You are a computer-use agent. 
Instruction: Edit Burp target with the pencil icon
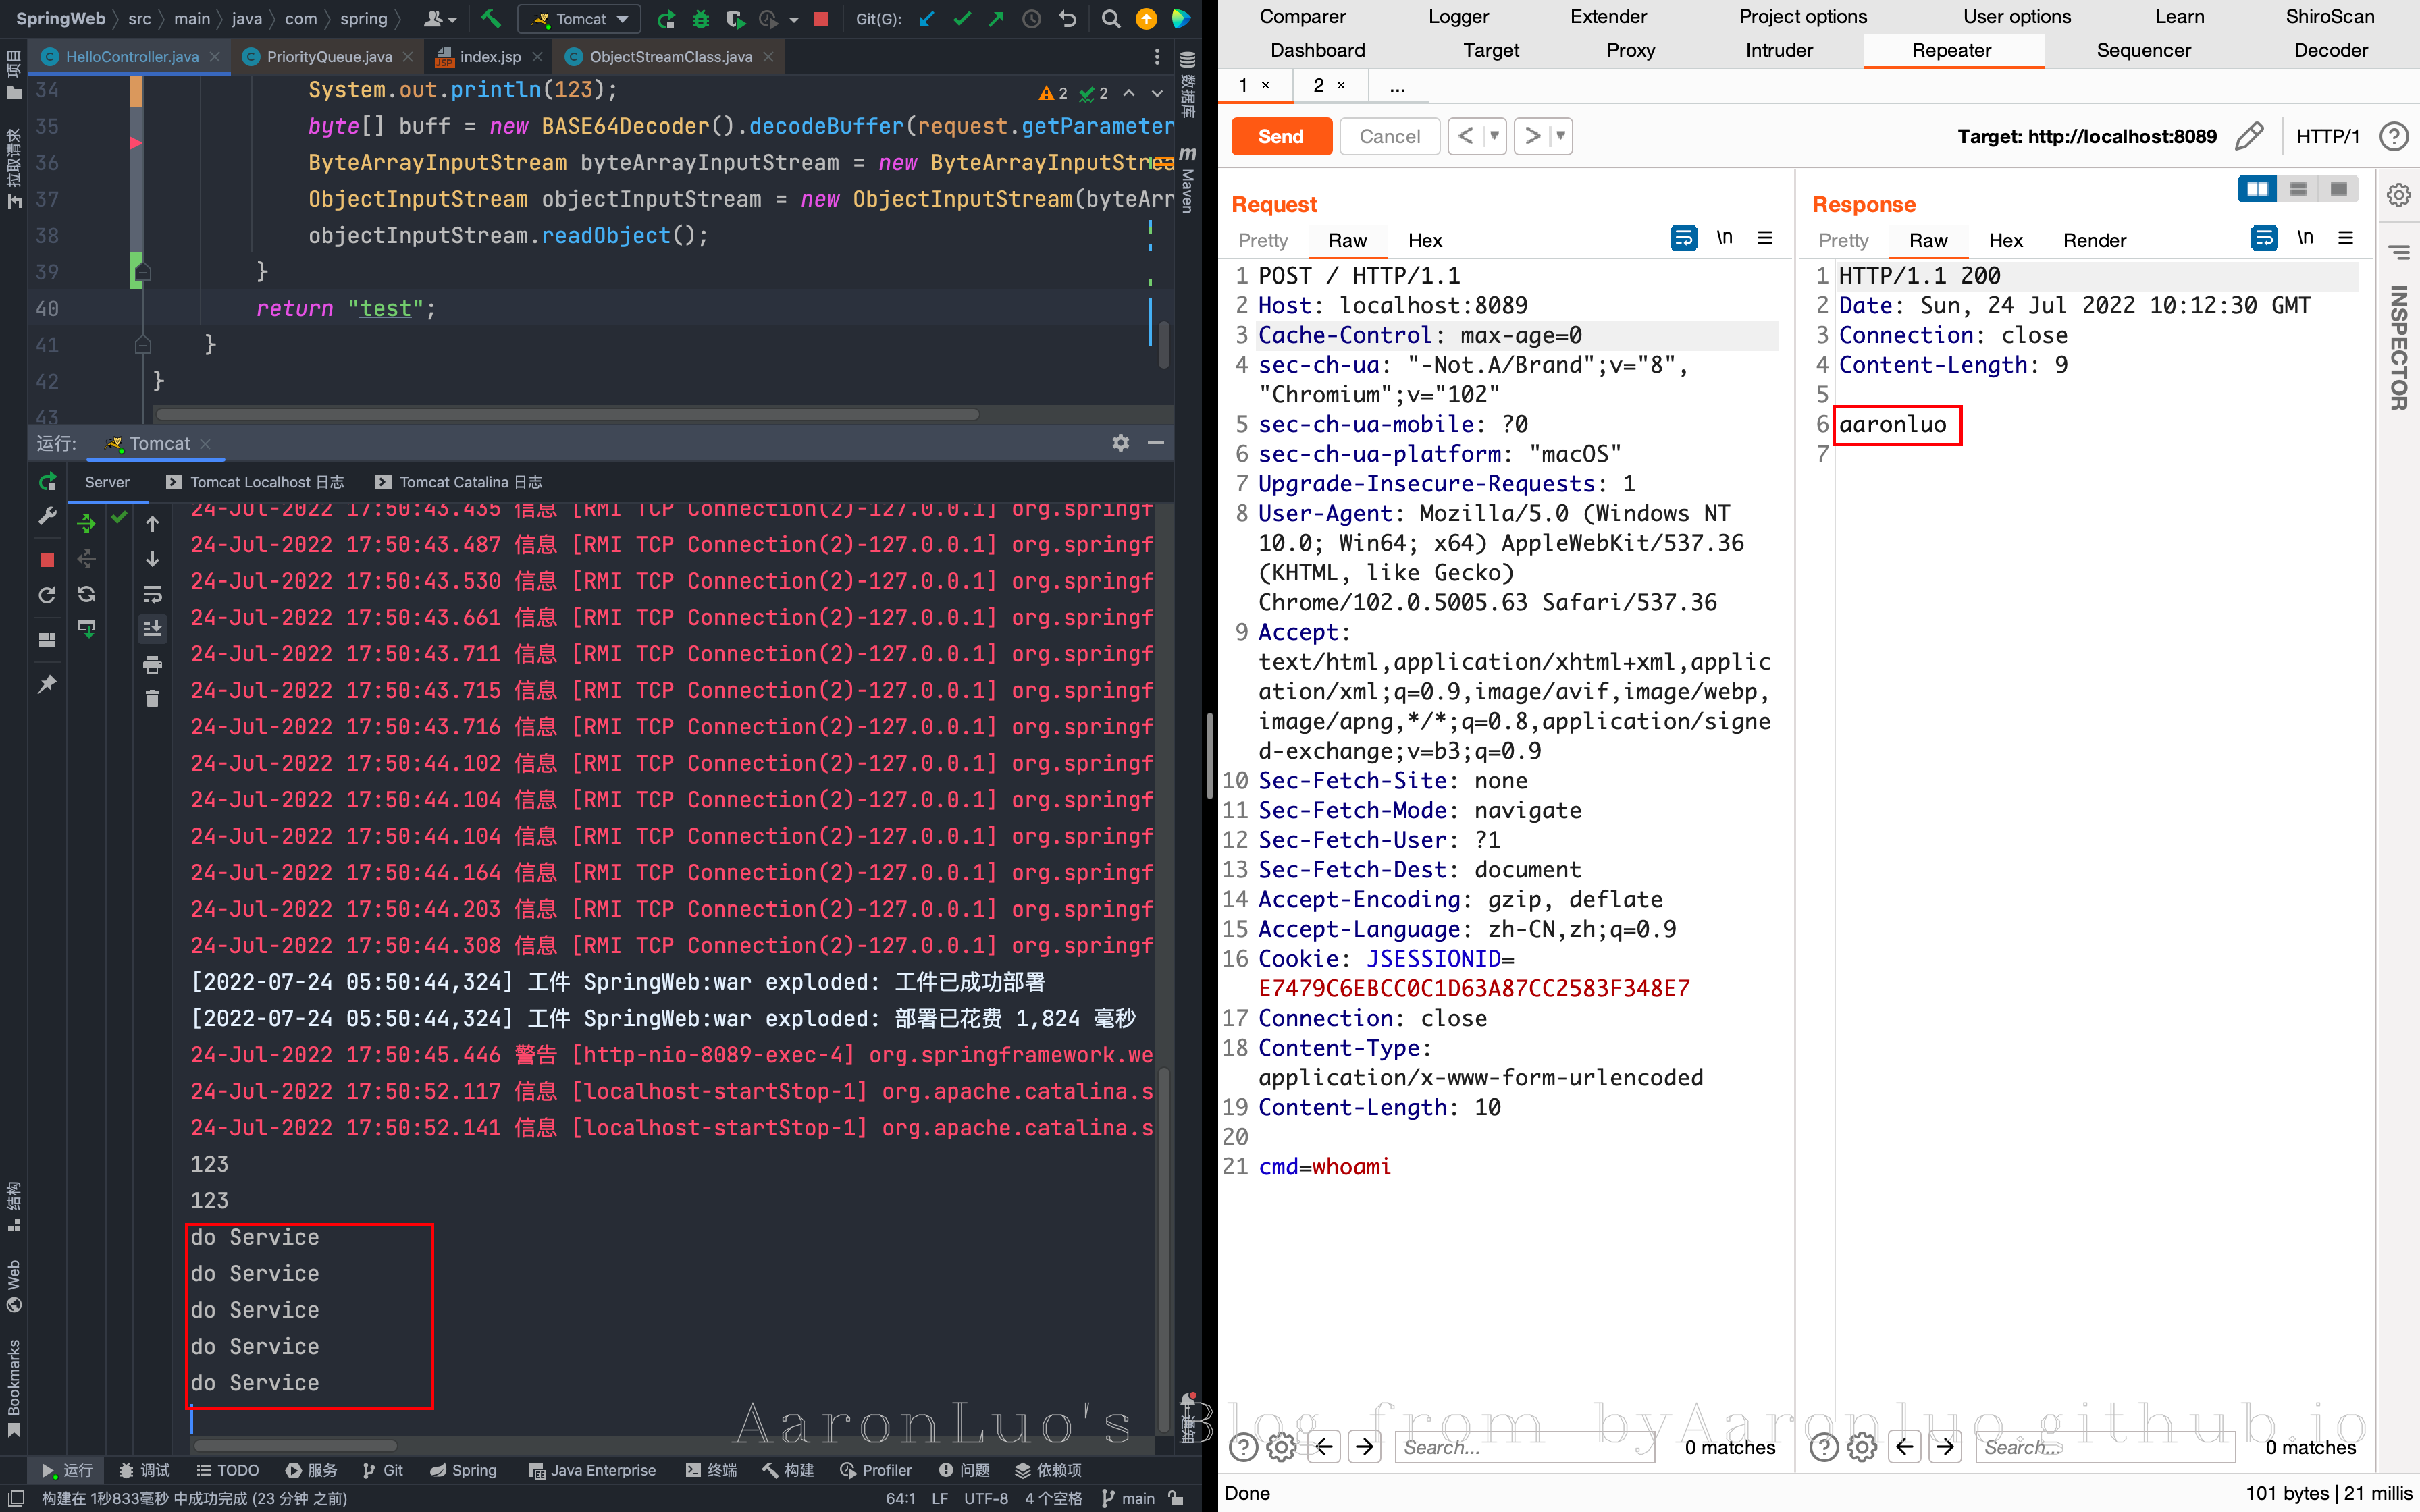(x=2249, y=136)
